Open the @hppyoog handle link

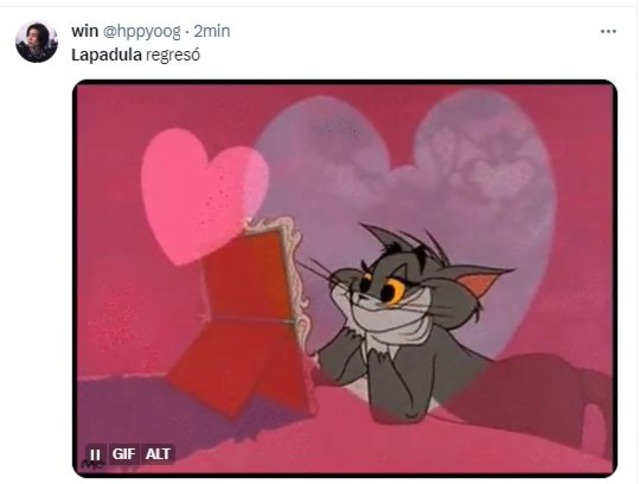141,32
